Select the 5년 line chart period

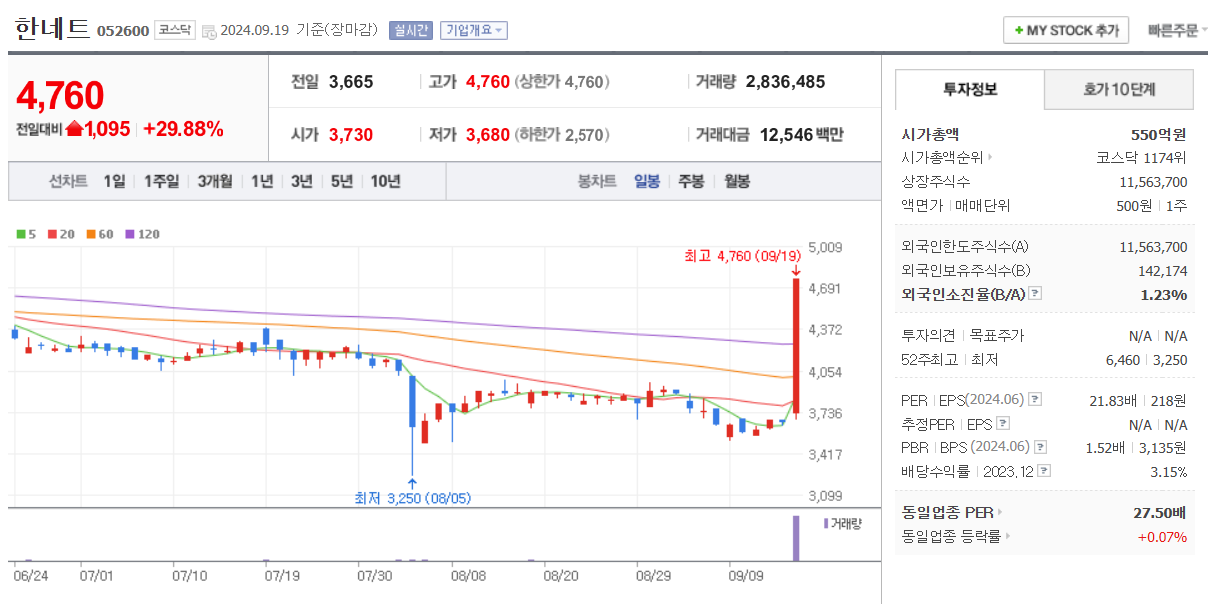[x=342, y=181]
